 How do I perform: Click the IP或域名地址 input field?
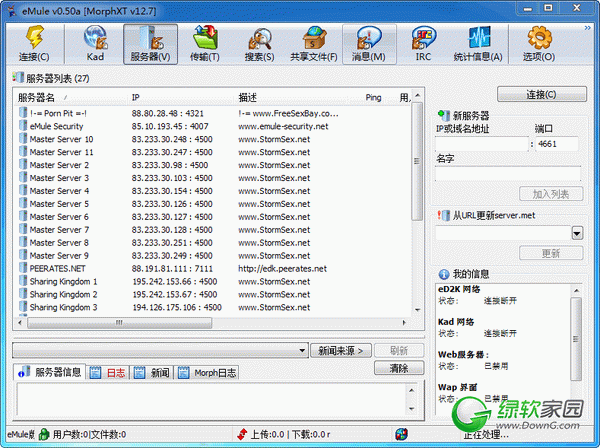pos(482,144)
